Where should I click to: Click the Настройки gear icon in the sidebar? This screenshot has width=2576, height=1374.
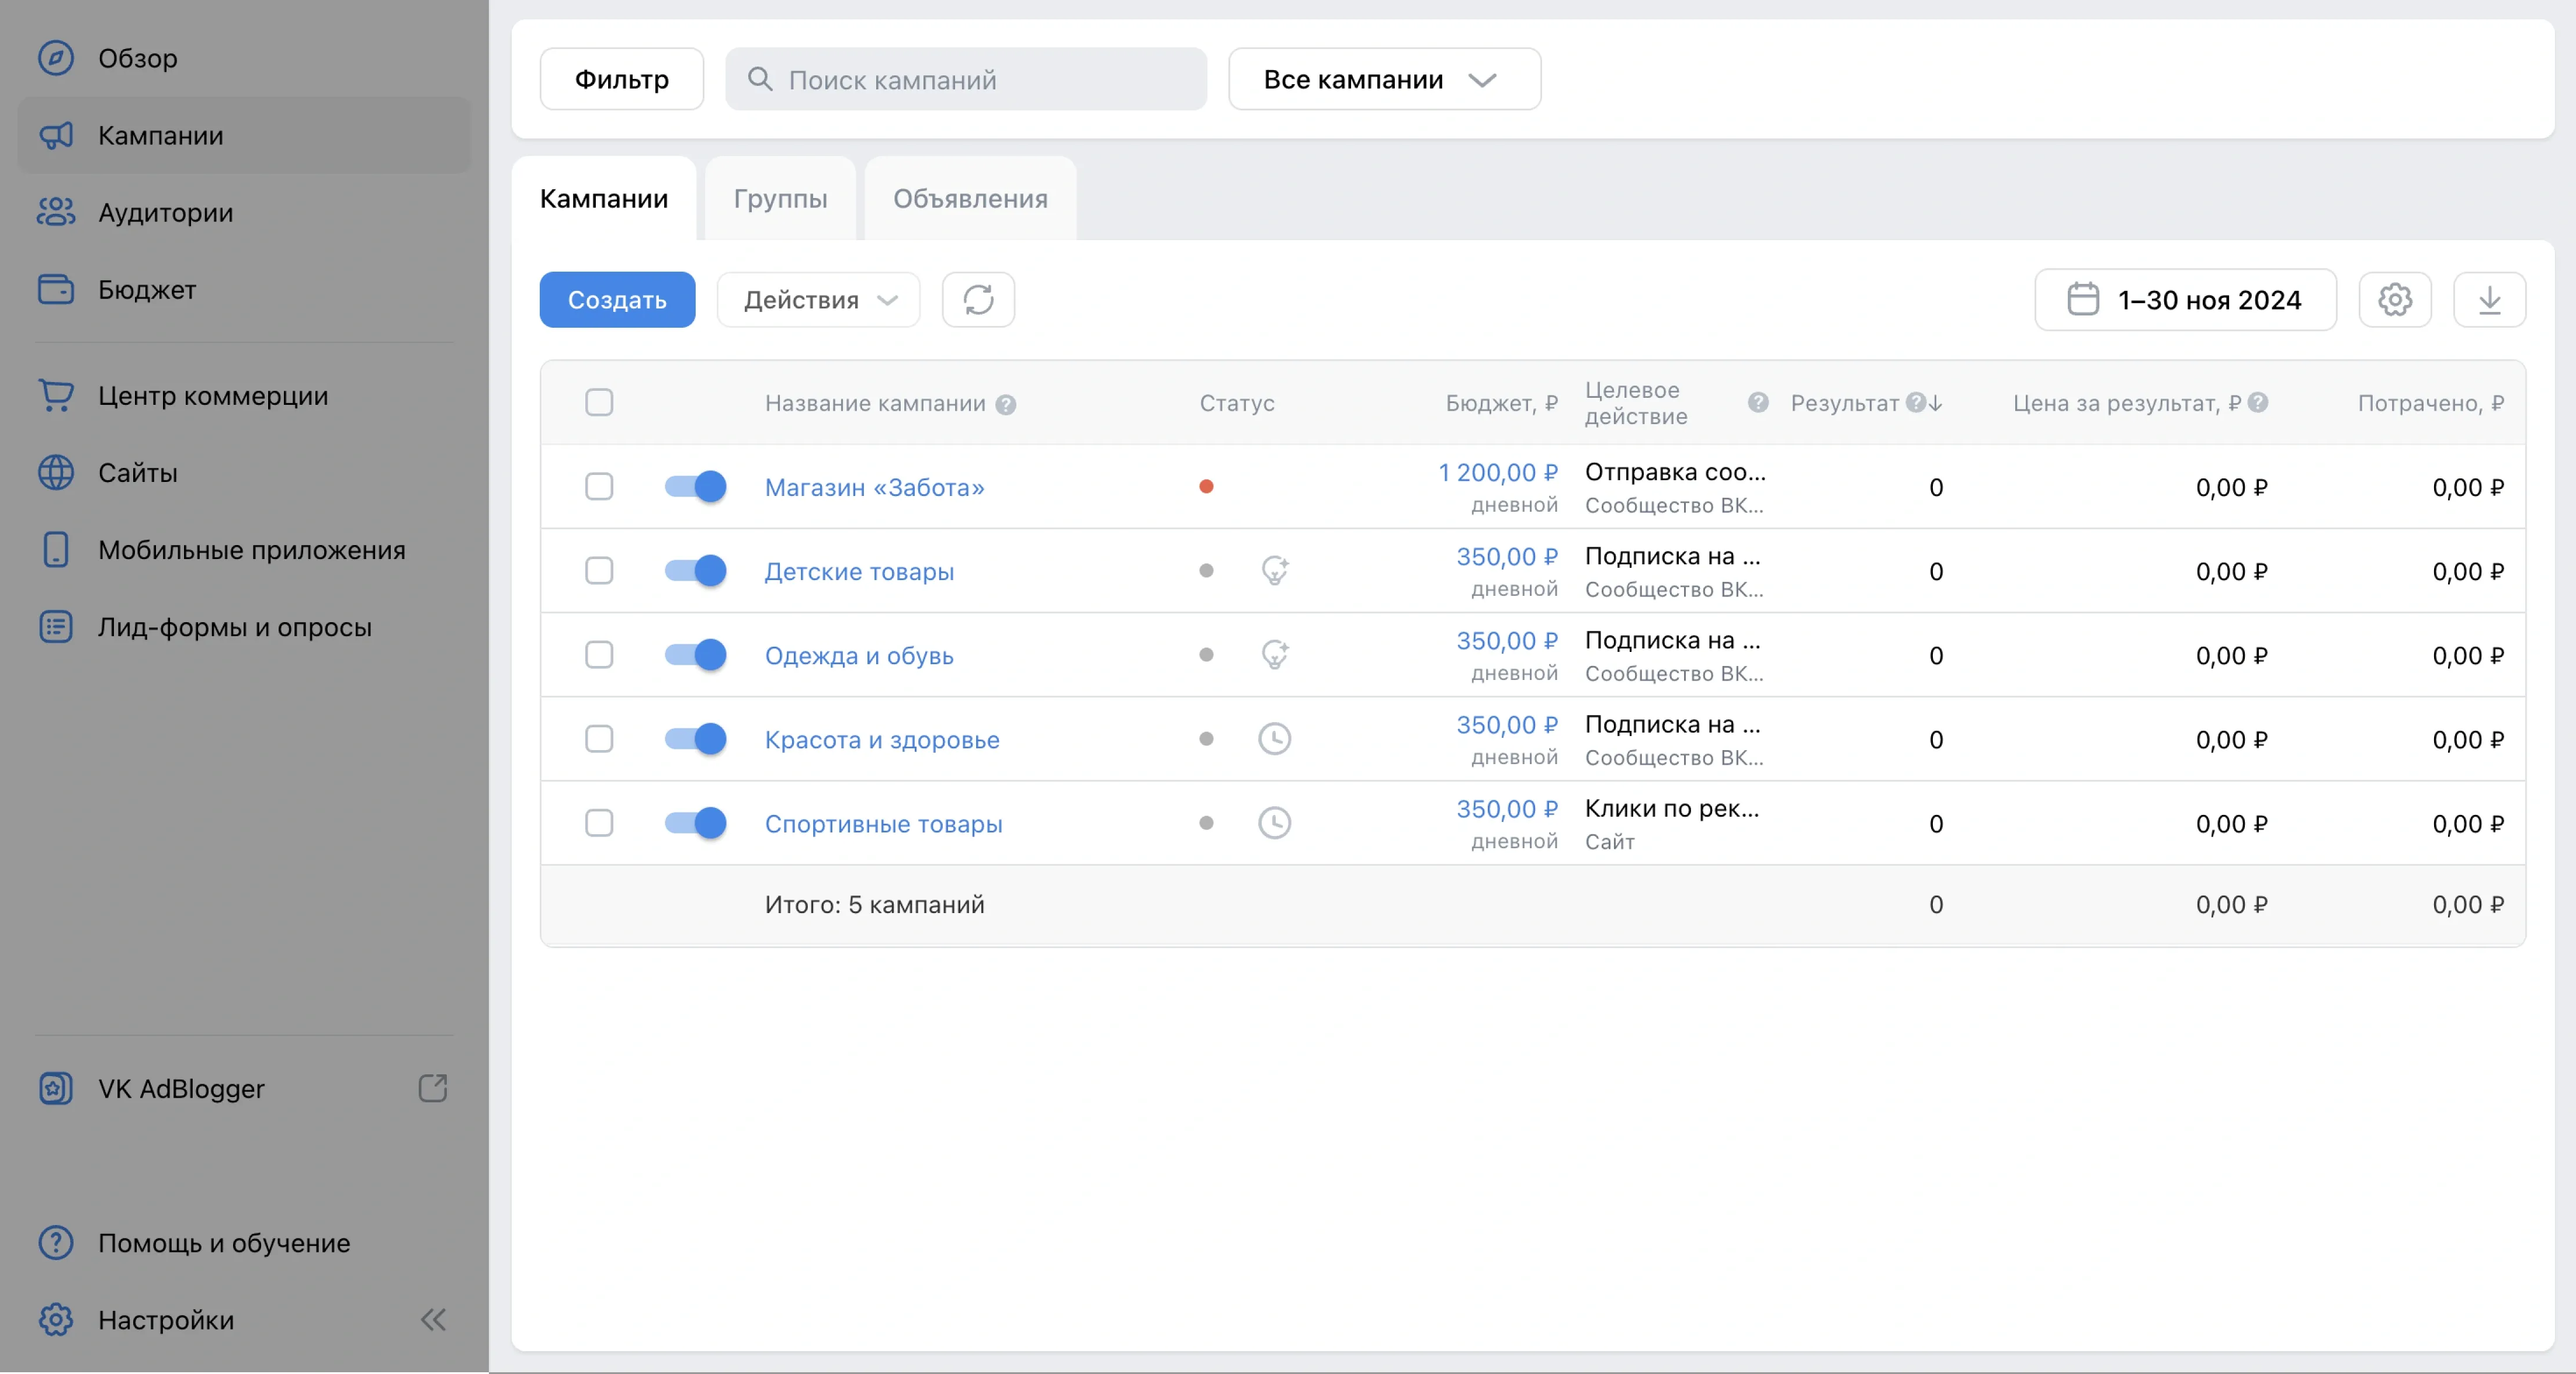point(56,1319)
